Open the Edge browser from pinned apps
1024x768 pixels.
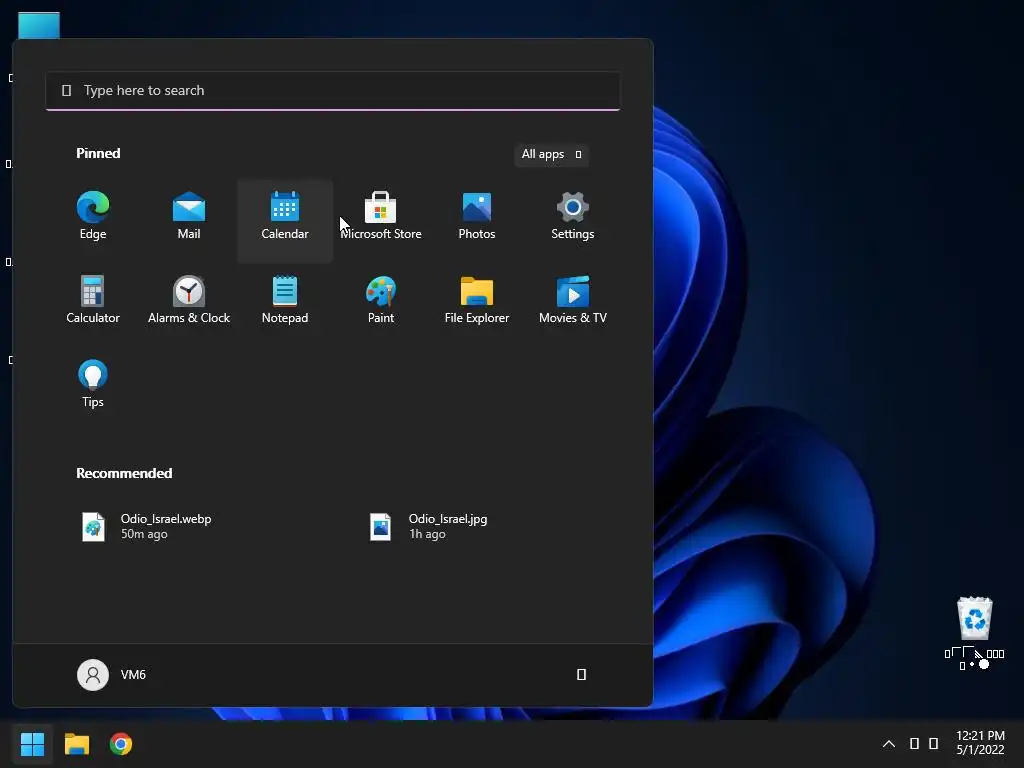(93, 216)
